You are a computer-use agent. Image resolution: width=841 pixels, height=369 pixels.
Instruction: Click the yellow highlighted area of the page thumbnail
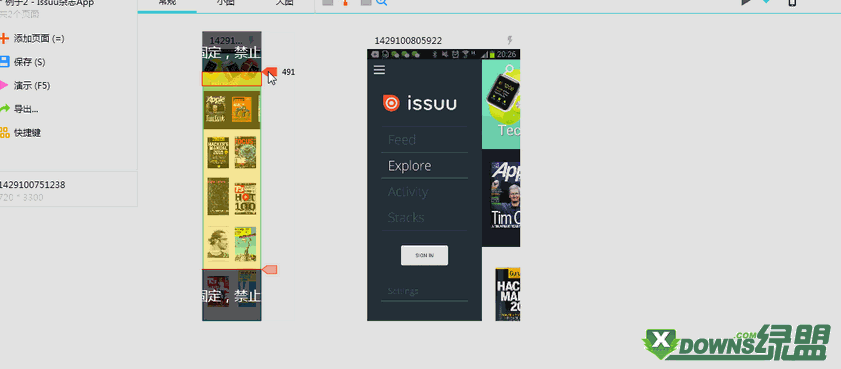[232, 180]
